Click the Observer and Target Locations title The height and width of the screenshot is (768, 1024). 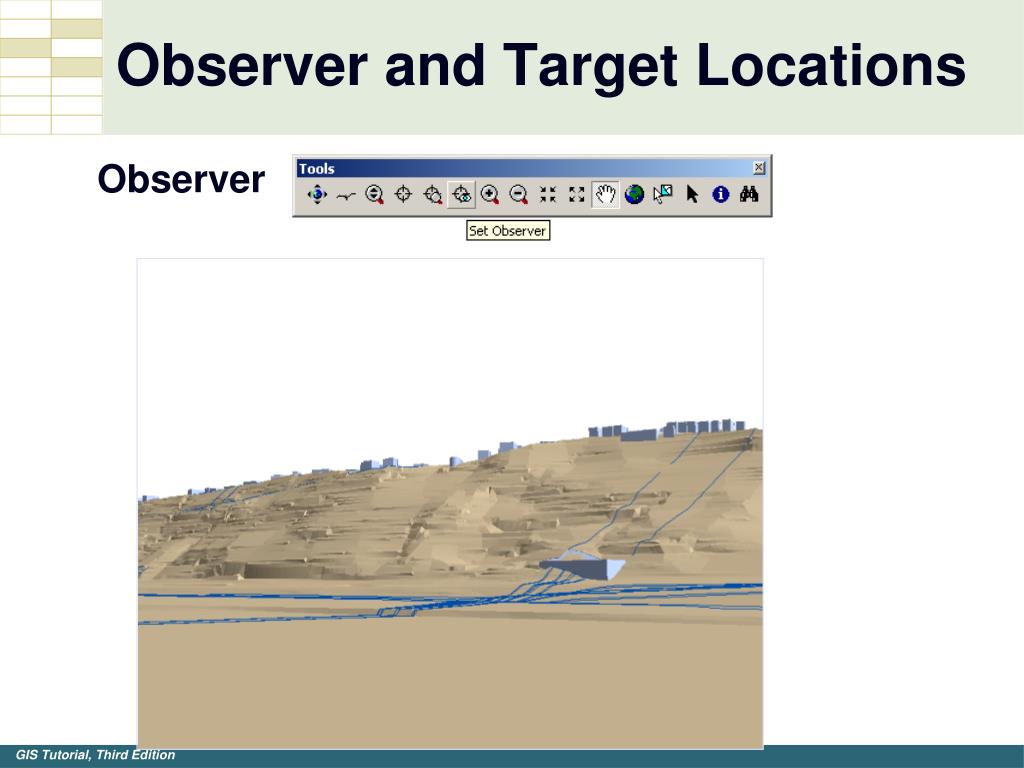tap(541, 66)
